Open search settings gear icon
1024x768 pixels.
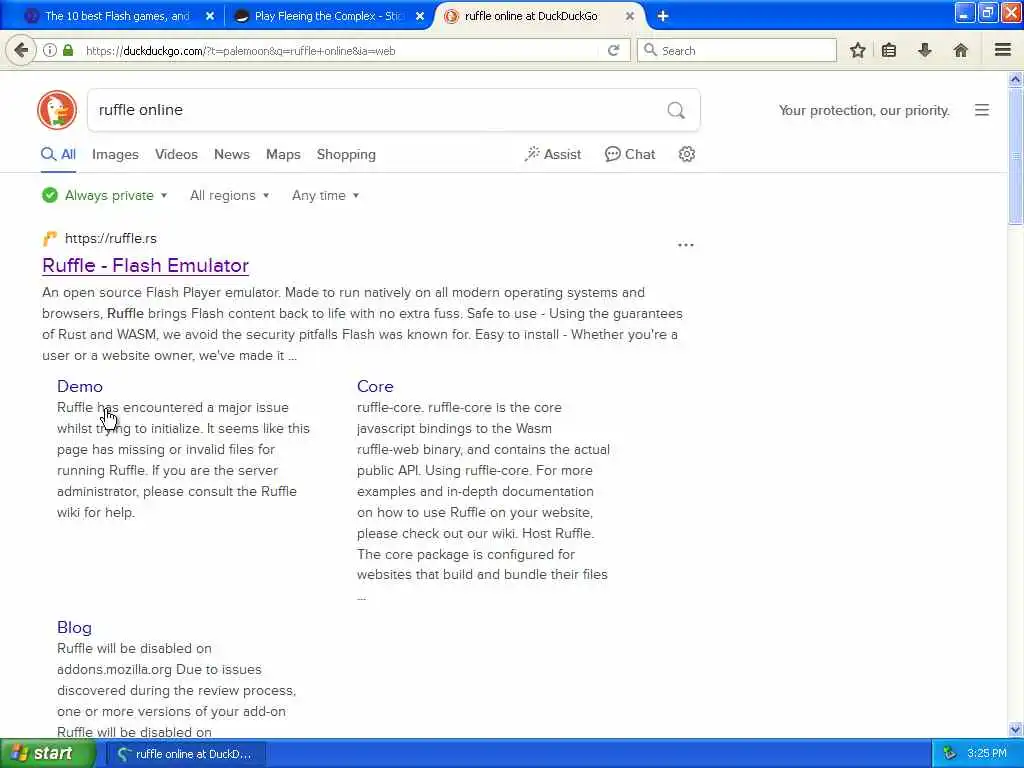(686, 154)
